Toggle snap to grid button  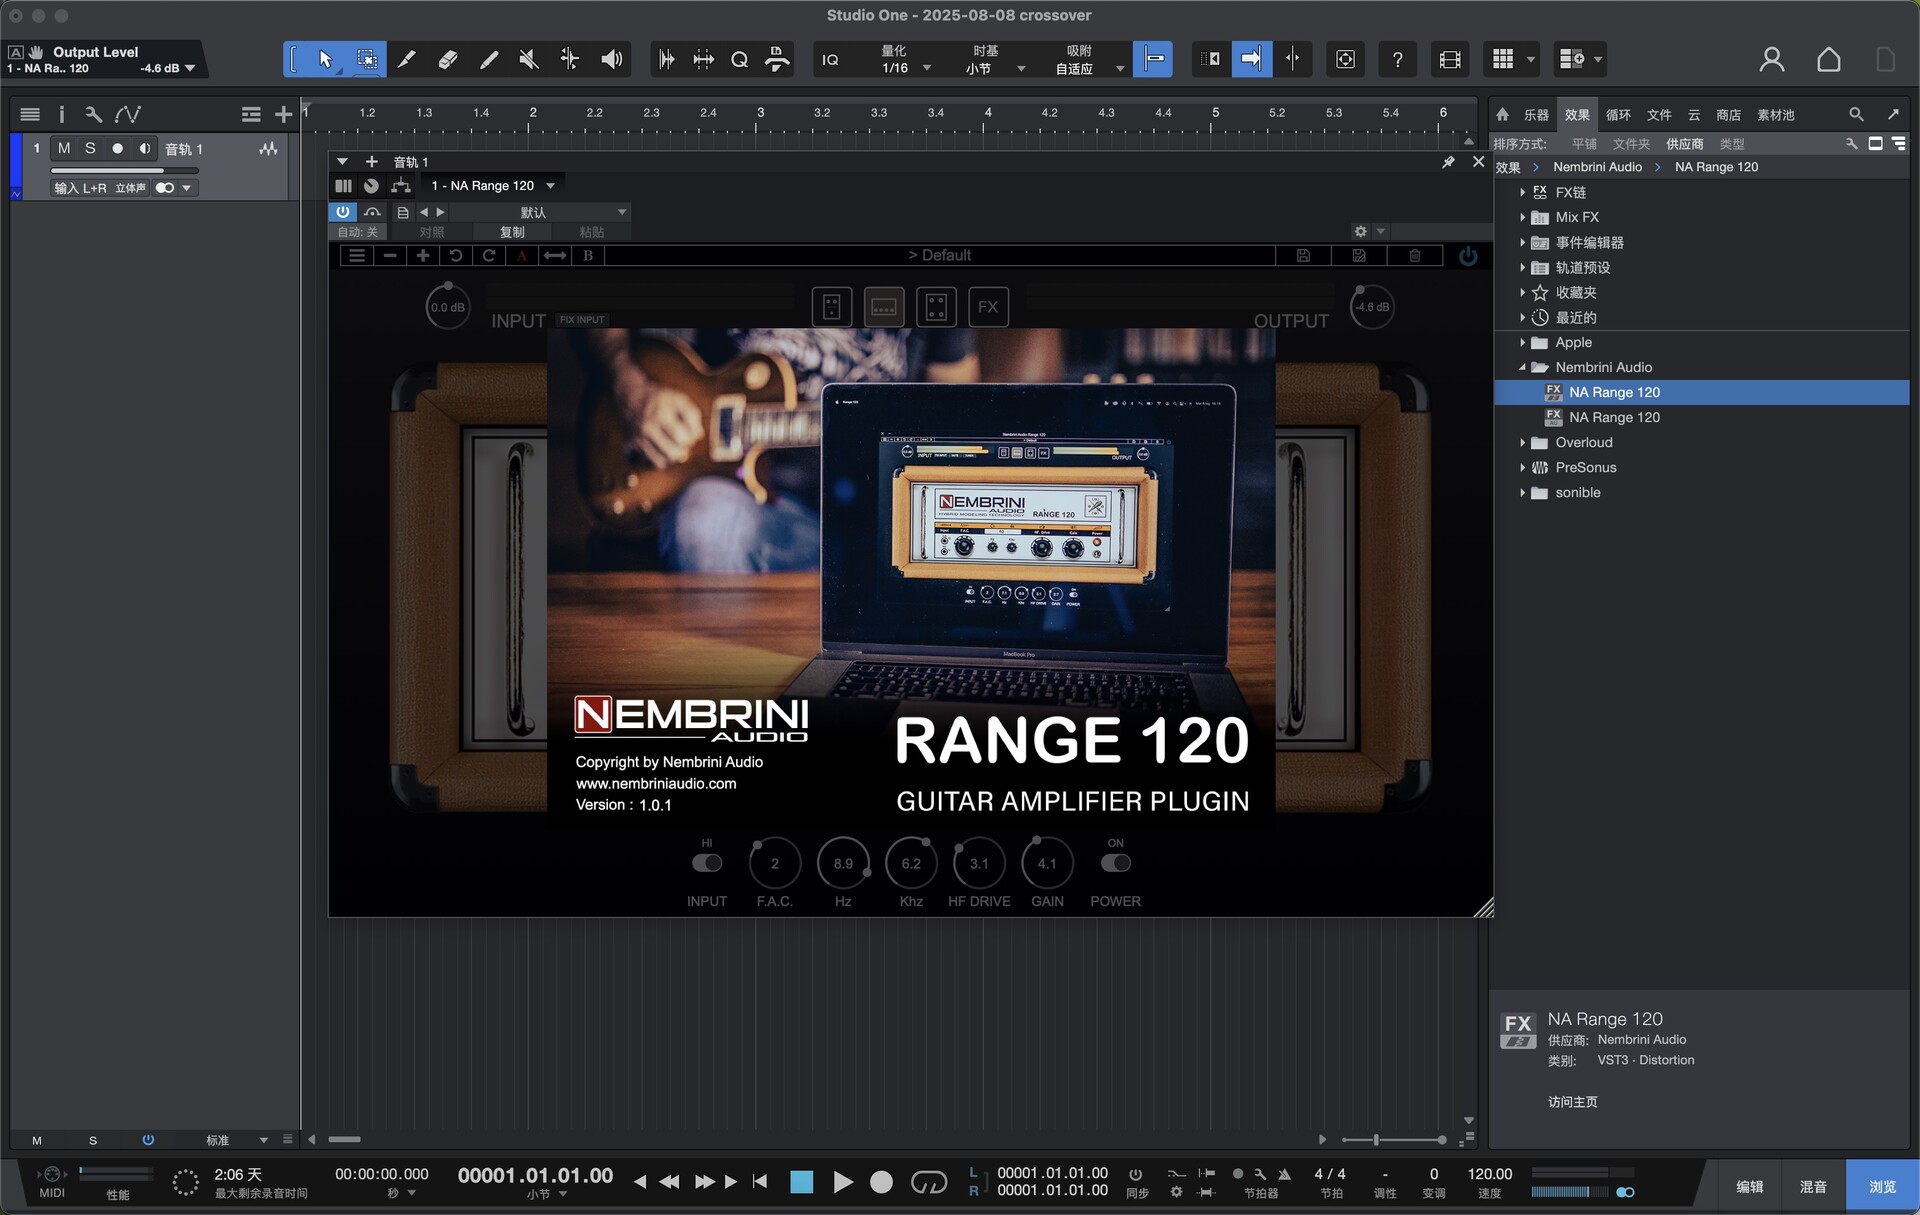point(1152,60)
